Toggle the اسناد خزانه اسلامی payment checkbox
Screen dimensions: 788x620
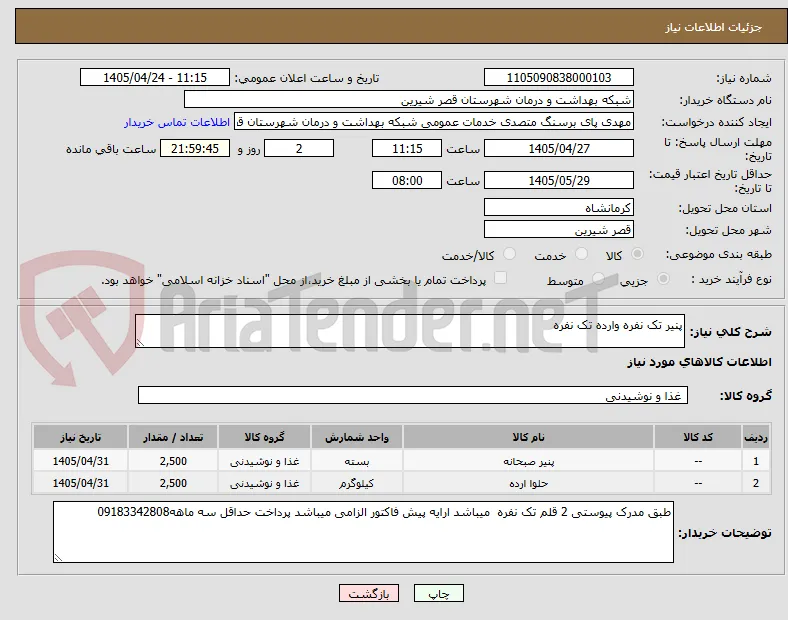point(501,278)
